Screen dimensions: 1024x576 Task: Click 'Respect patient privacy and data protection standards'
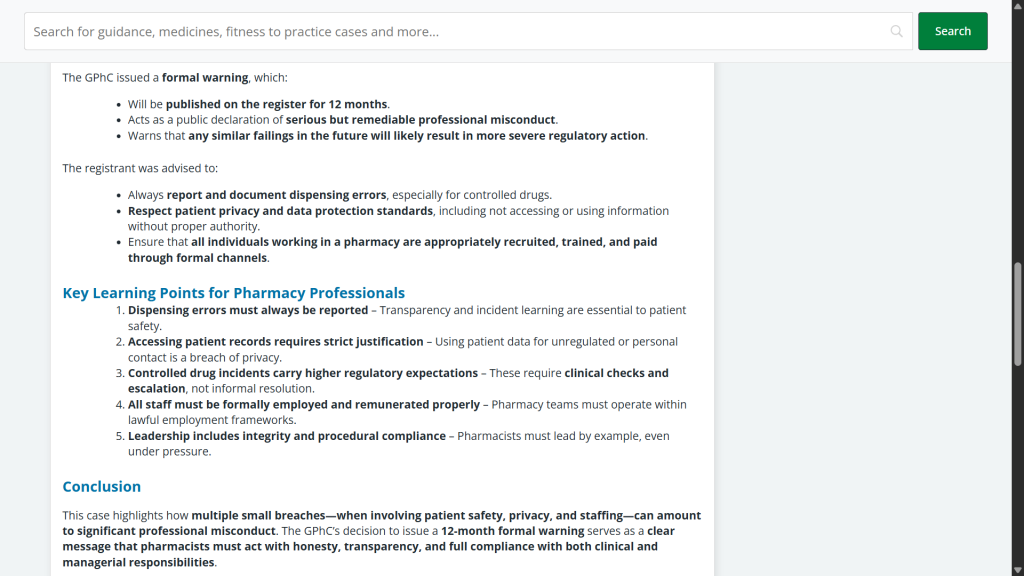coord(280,211)
